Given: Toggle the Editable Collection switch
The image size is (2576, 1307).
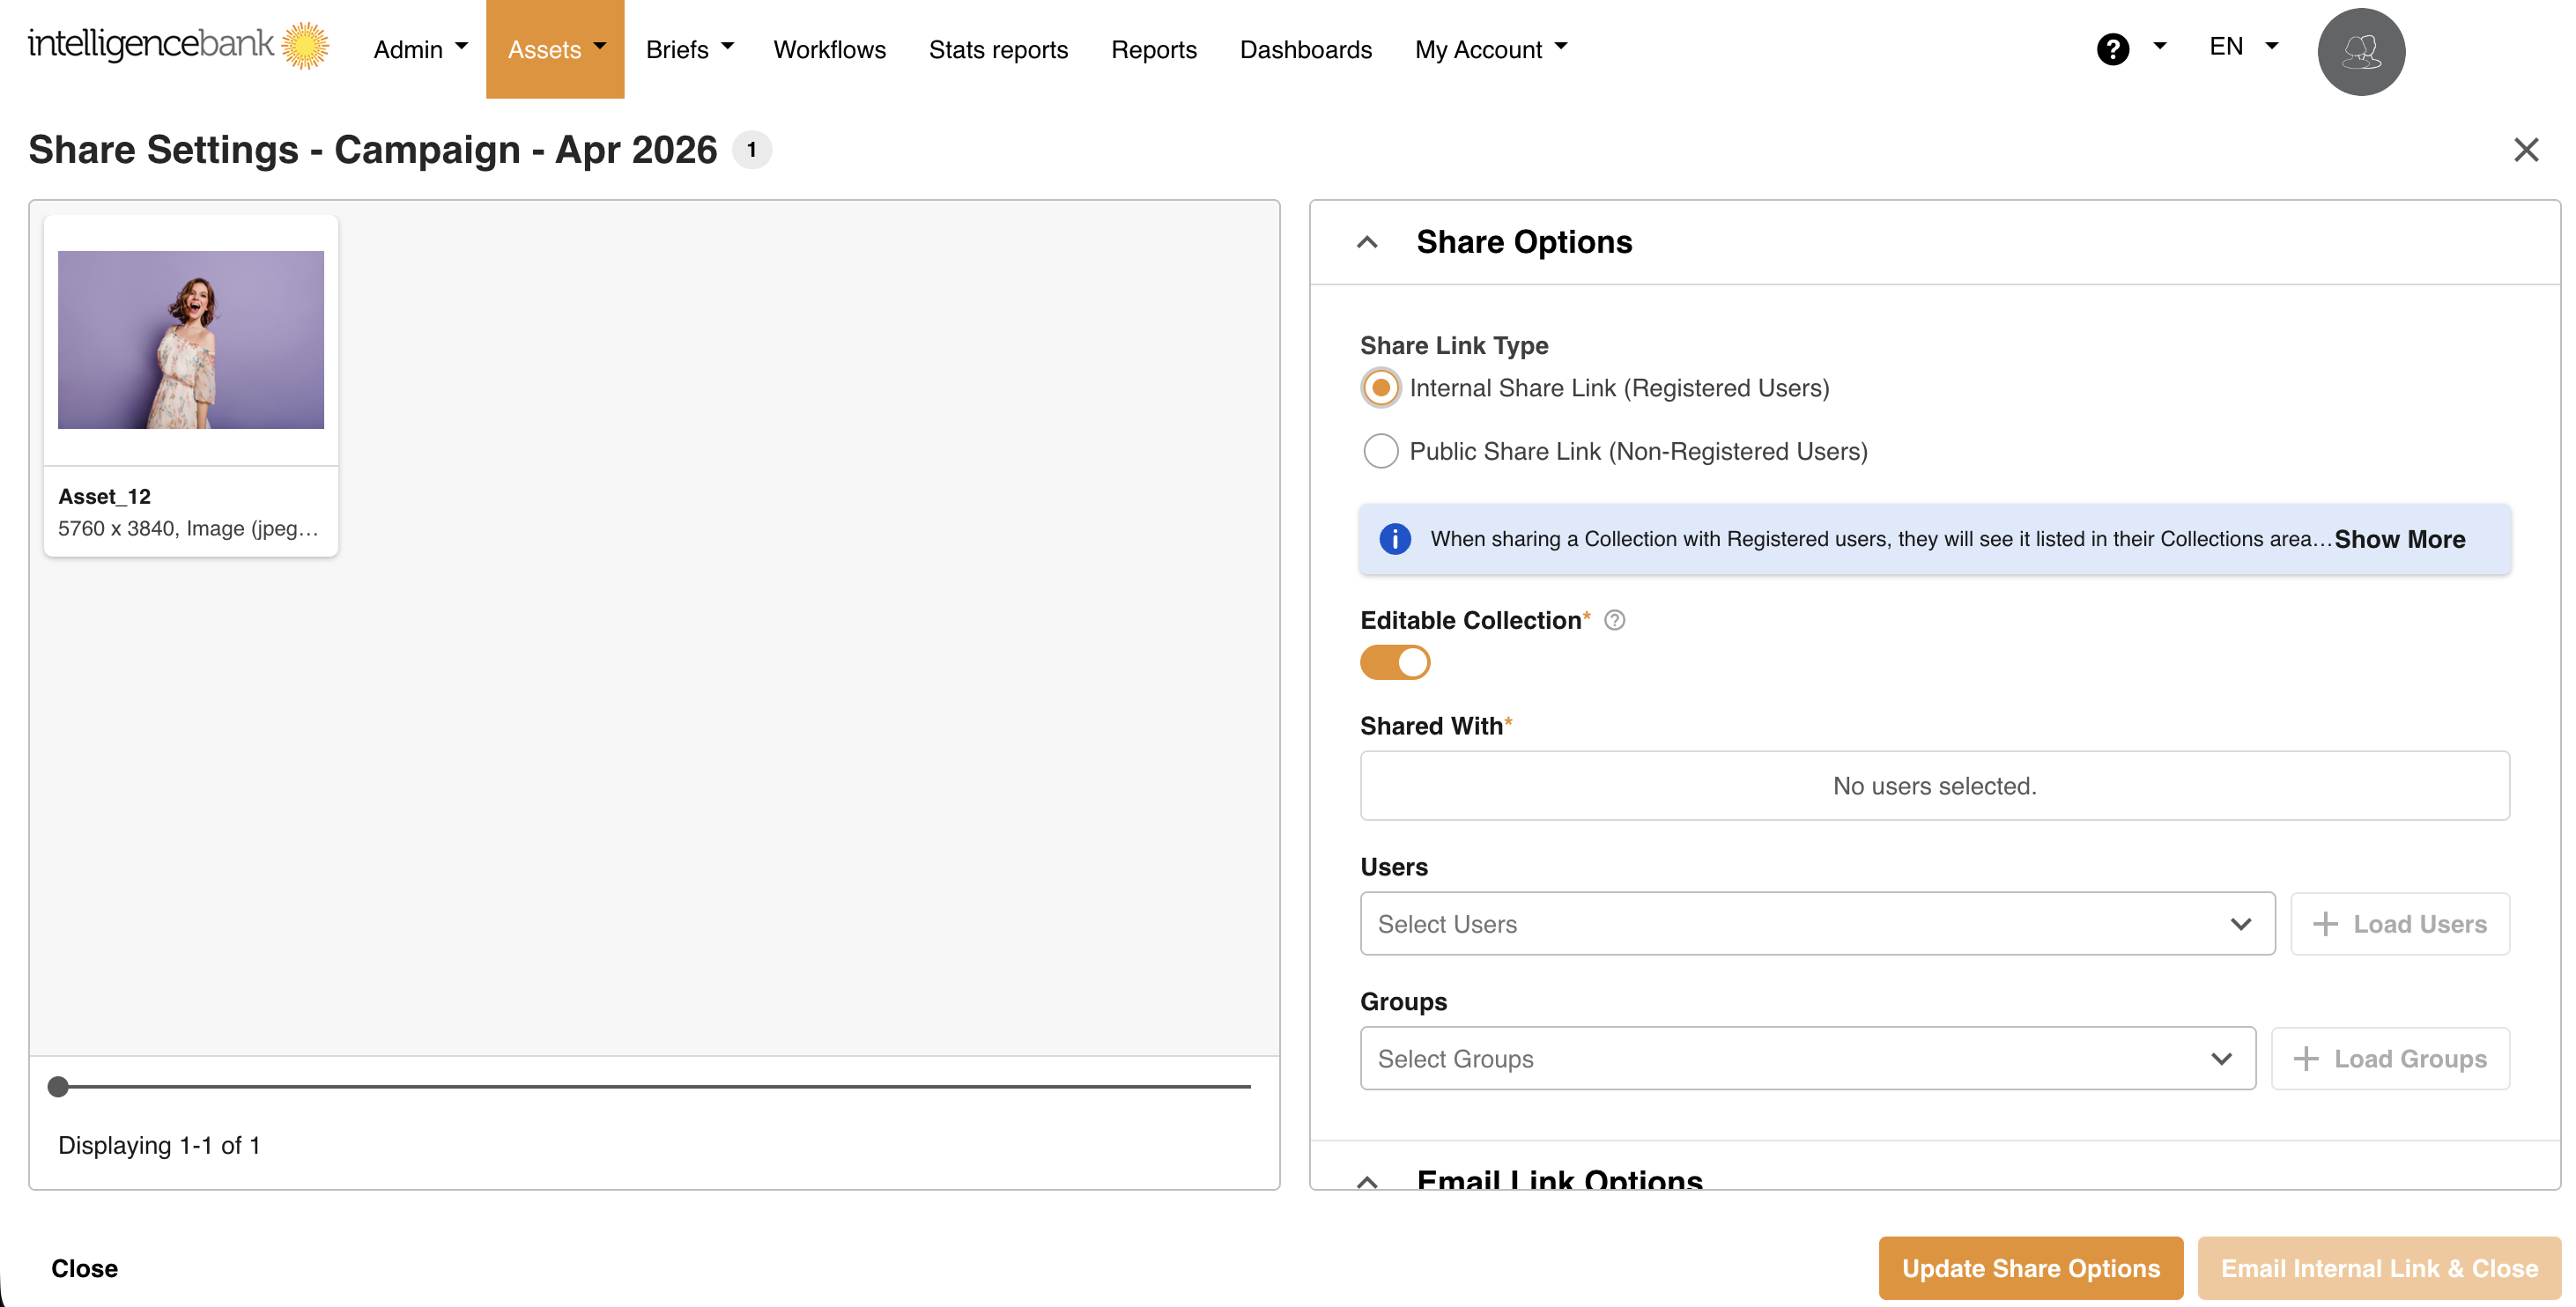Looking at the screenshot, I should pos(1394,662).
